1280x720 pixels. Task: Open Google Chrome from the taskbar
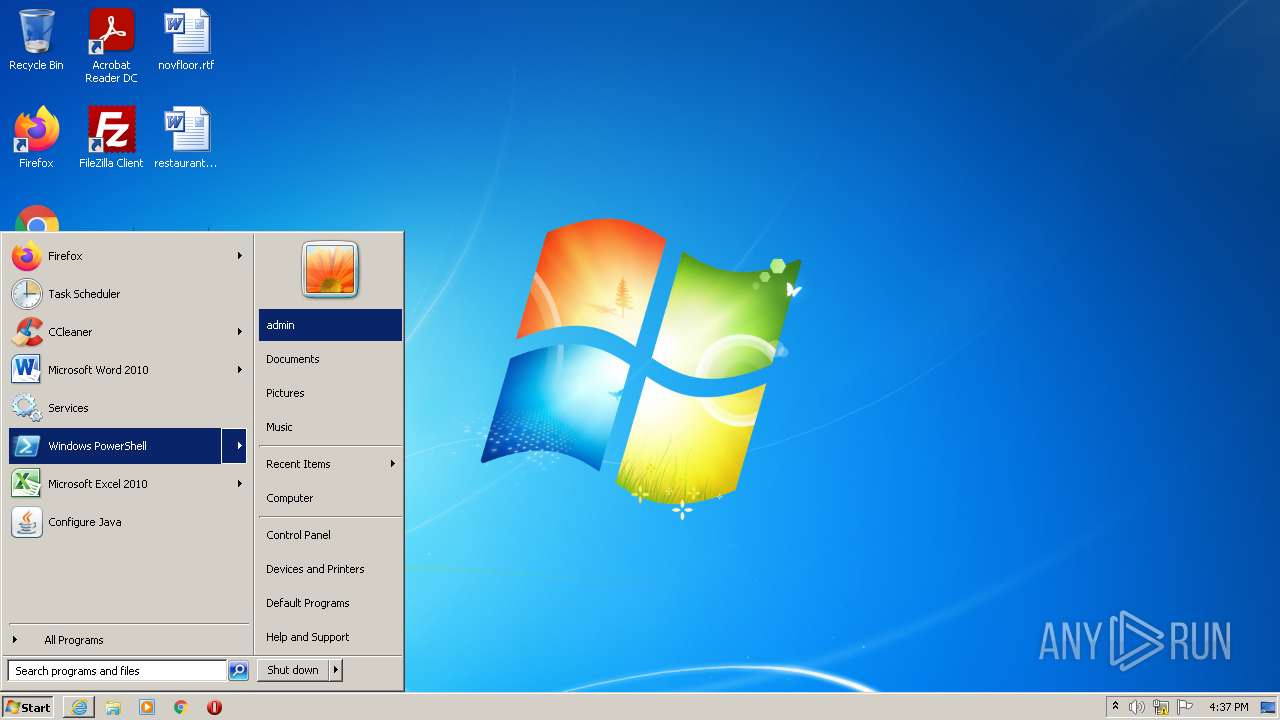(x=181, y=707)
